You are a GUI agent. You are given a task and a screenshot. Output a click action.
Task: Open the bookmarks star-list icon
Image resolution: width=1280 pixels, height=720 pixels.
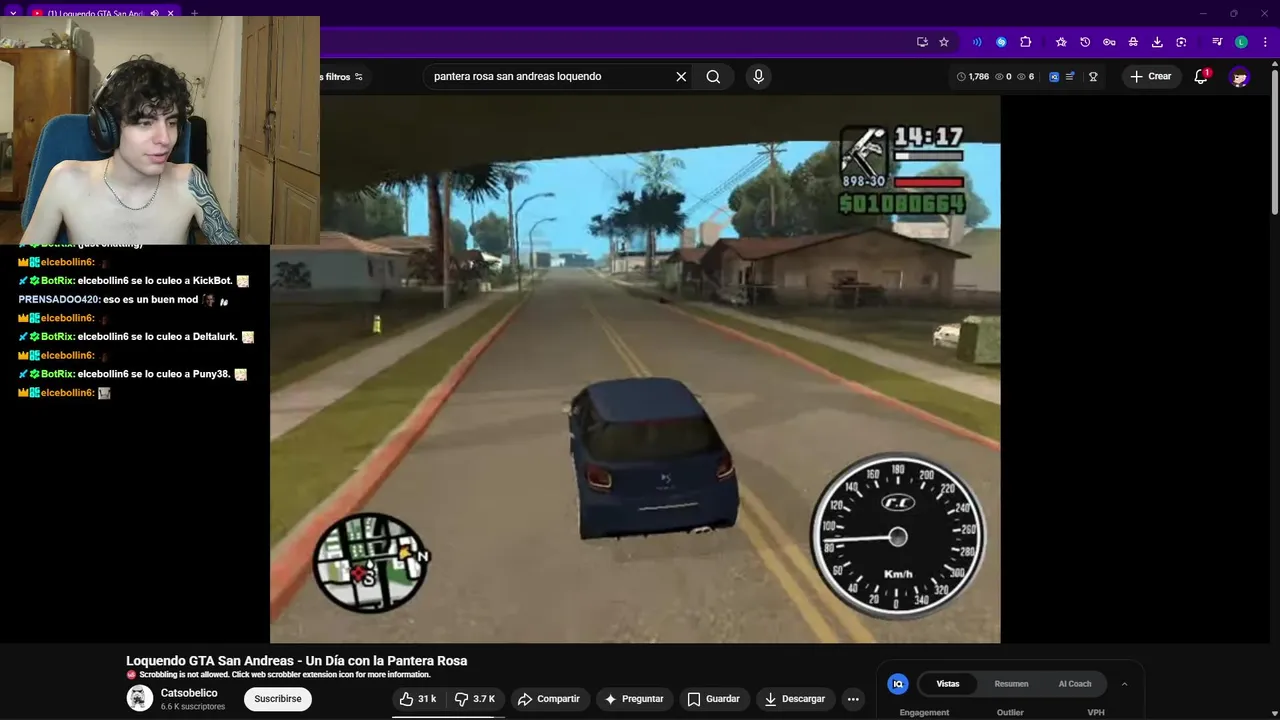[x=1061, y=42]
